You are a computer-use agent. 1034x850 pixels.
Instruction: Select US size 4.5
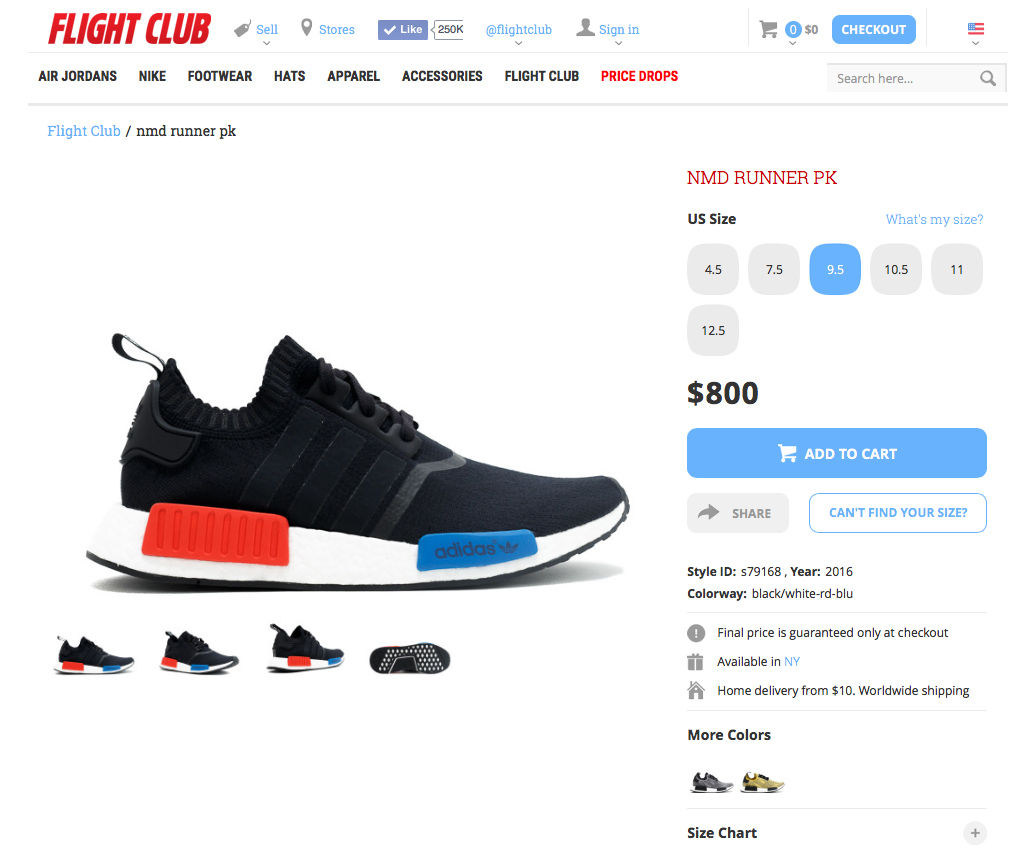click(713, 269)
